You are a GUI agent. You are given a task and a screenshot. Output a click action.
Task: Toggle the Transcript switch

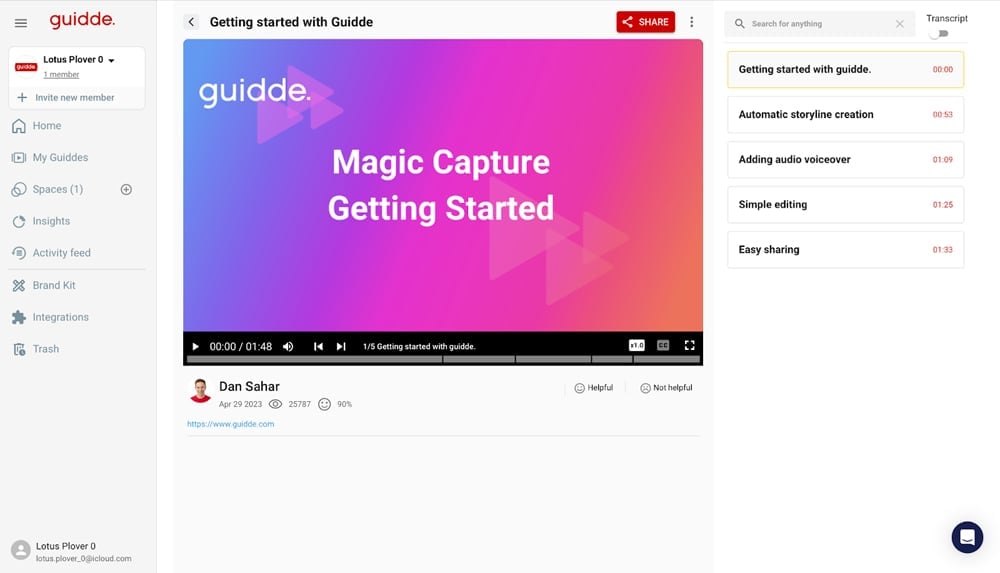[x=939, y=34]
